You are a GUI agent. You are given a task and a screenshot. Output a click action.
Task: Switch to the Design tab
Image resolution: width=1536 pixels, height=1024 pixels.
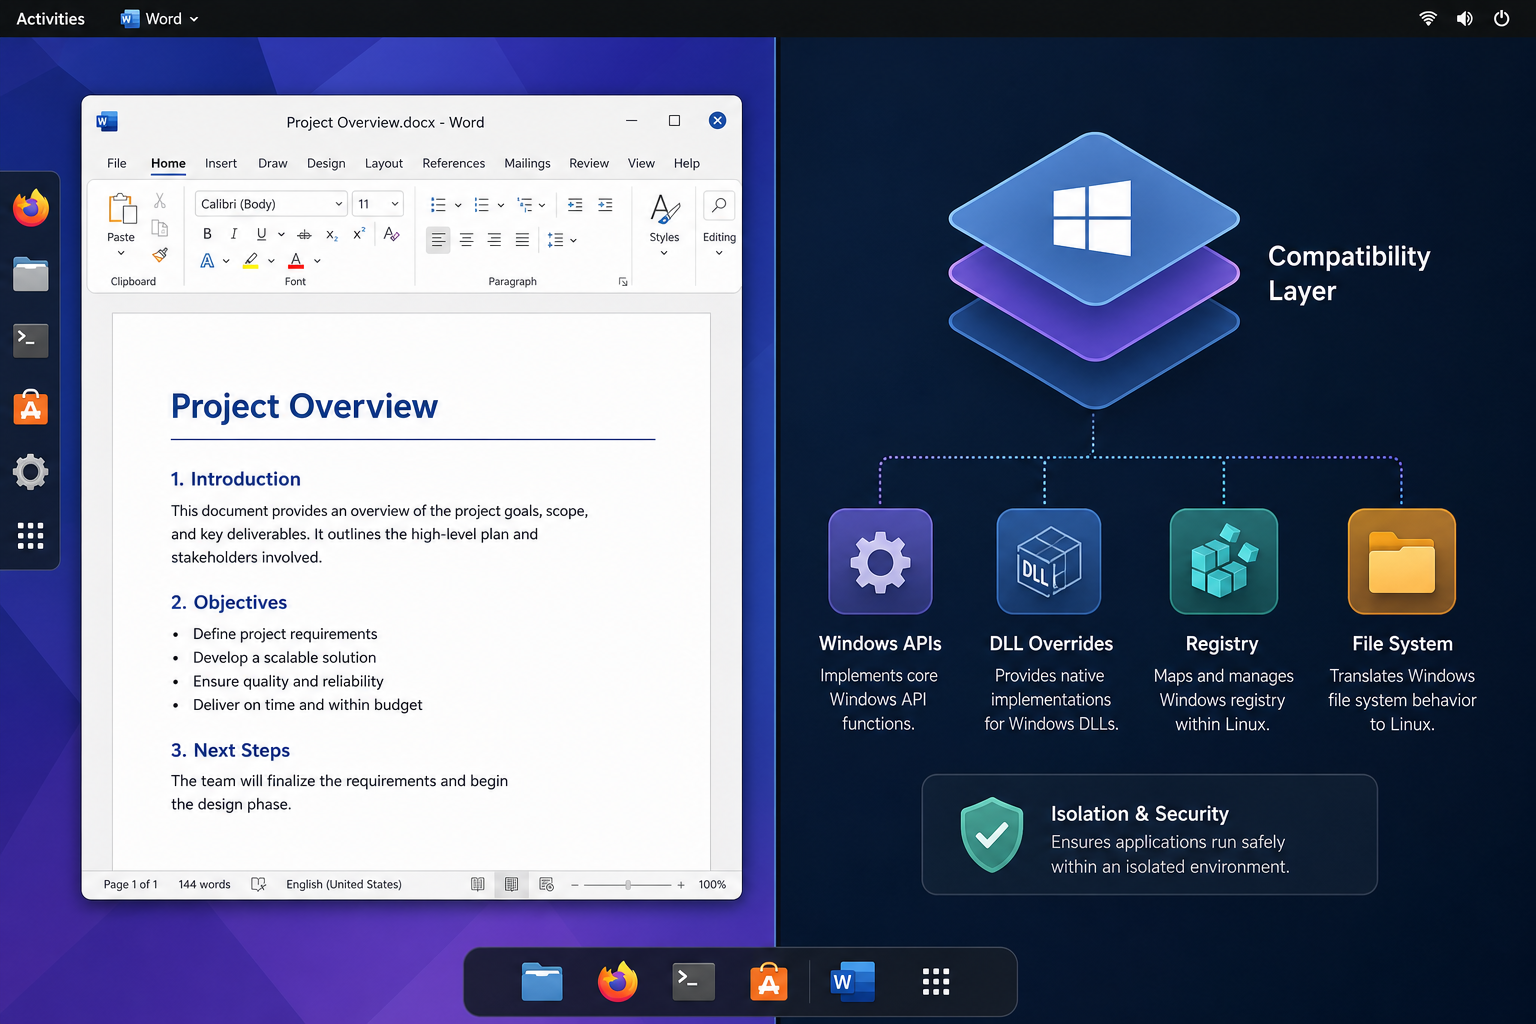(x=326, y=163)
